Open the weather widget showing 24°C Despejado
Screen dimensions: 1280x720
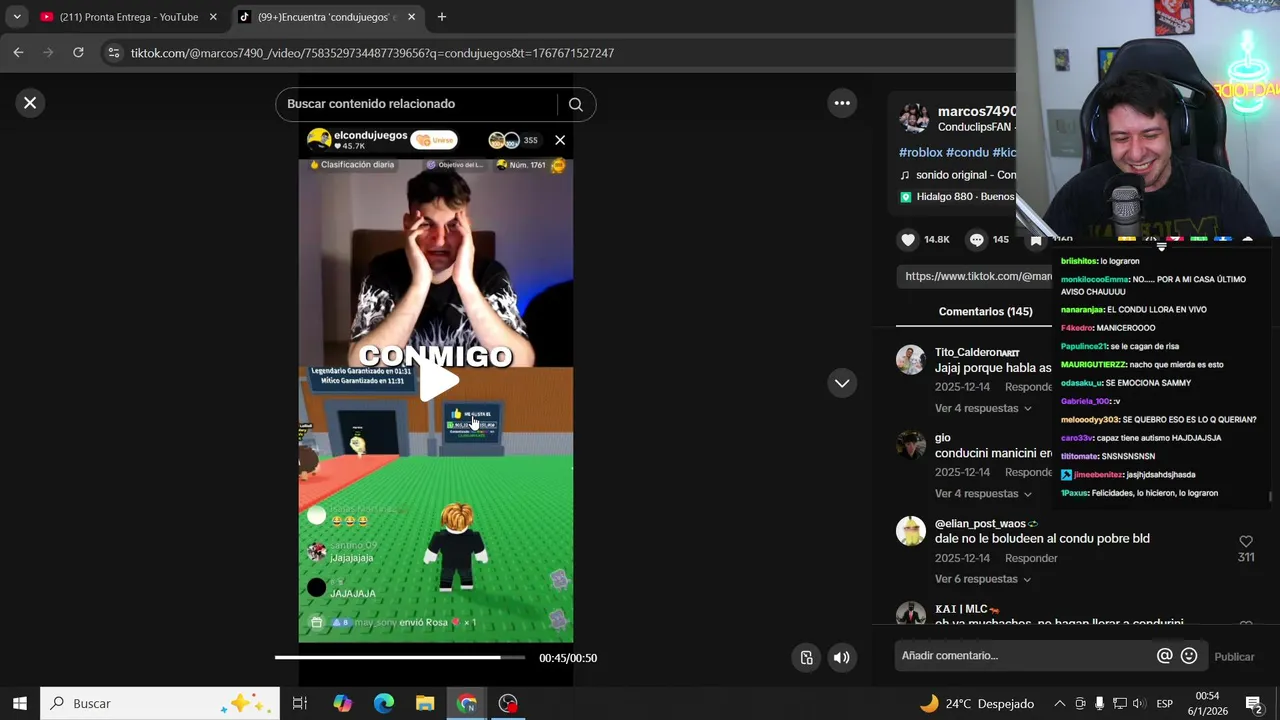point(976,703)
